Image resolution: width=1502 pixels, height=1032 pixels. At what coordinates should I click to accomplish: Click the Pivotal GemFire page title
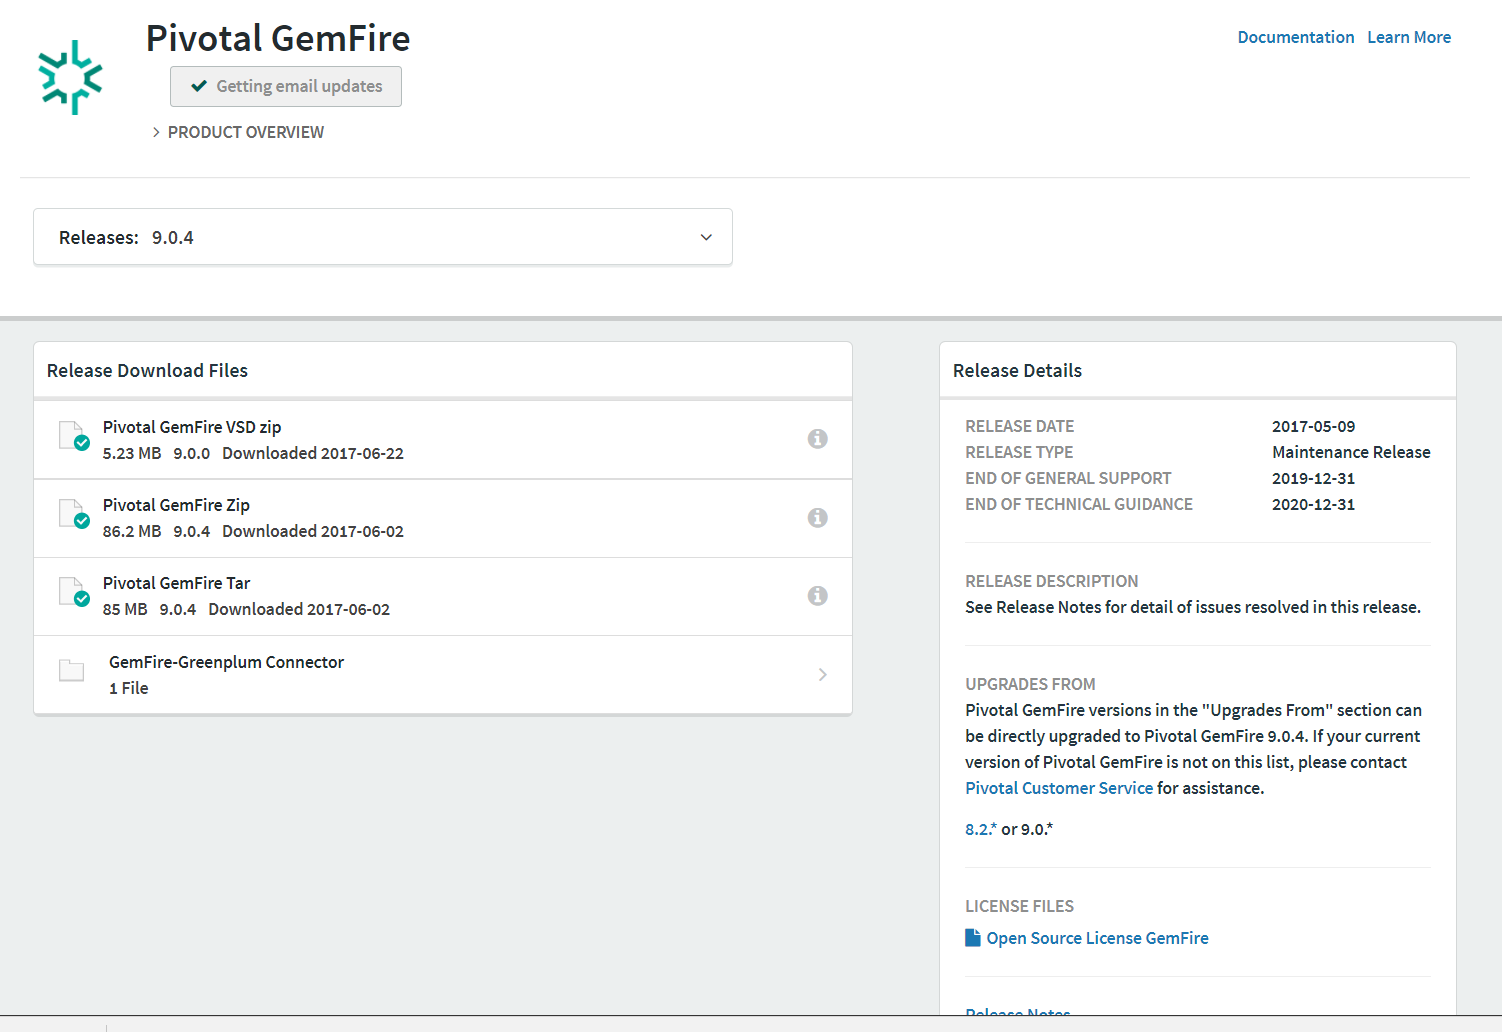pos(278,38)
